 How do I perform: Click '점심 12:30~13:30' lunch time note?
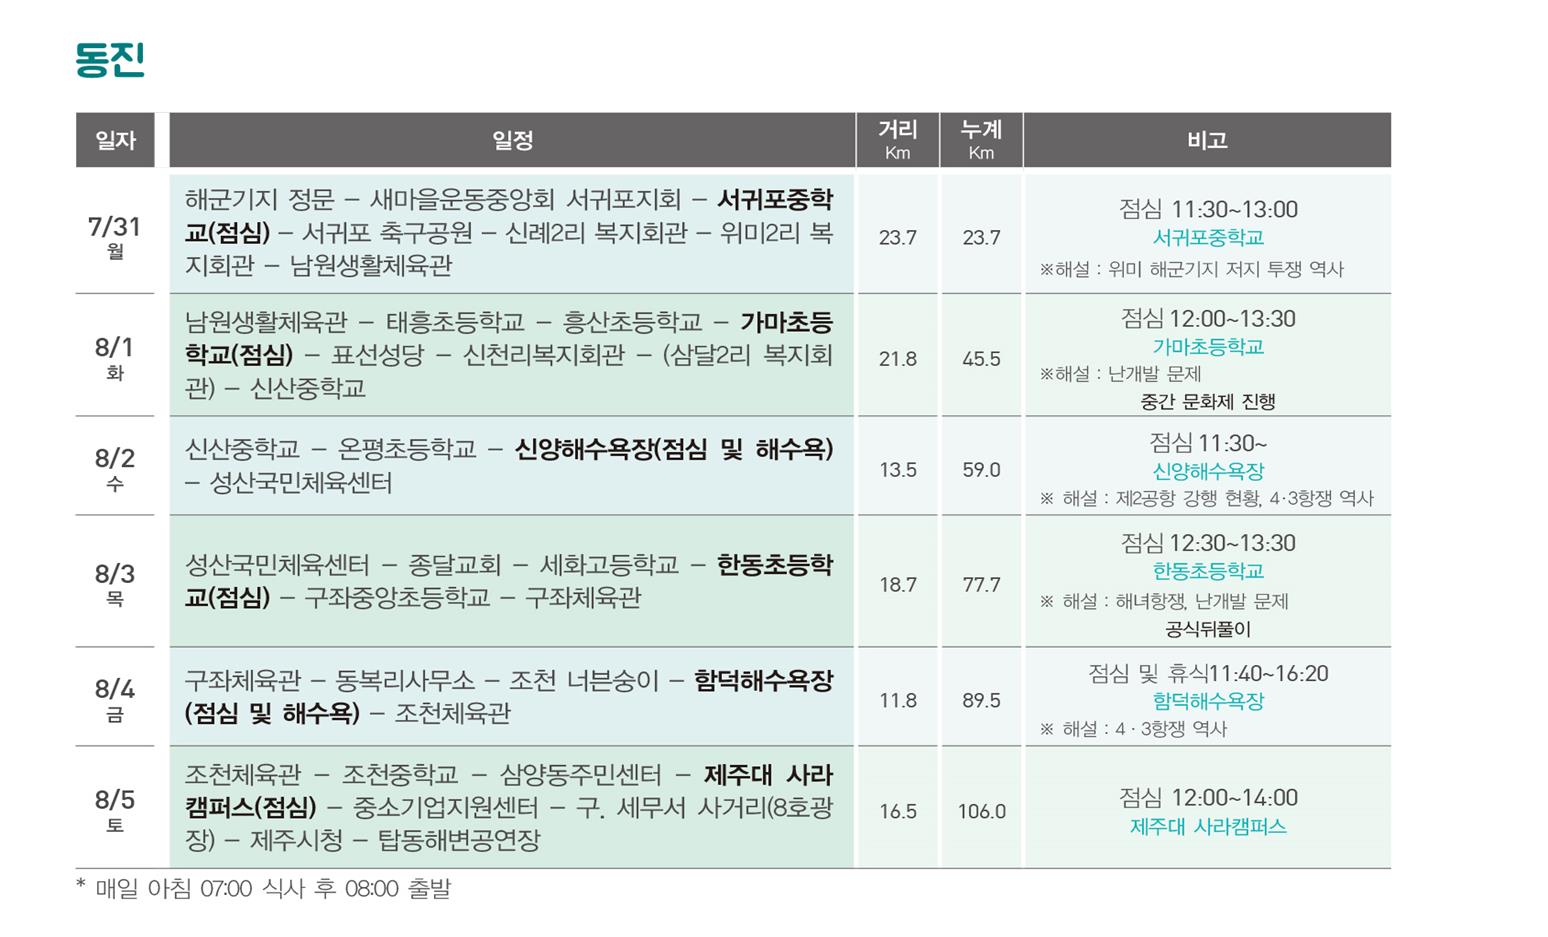(x=1208, y=542)
